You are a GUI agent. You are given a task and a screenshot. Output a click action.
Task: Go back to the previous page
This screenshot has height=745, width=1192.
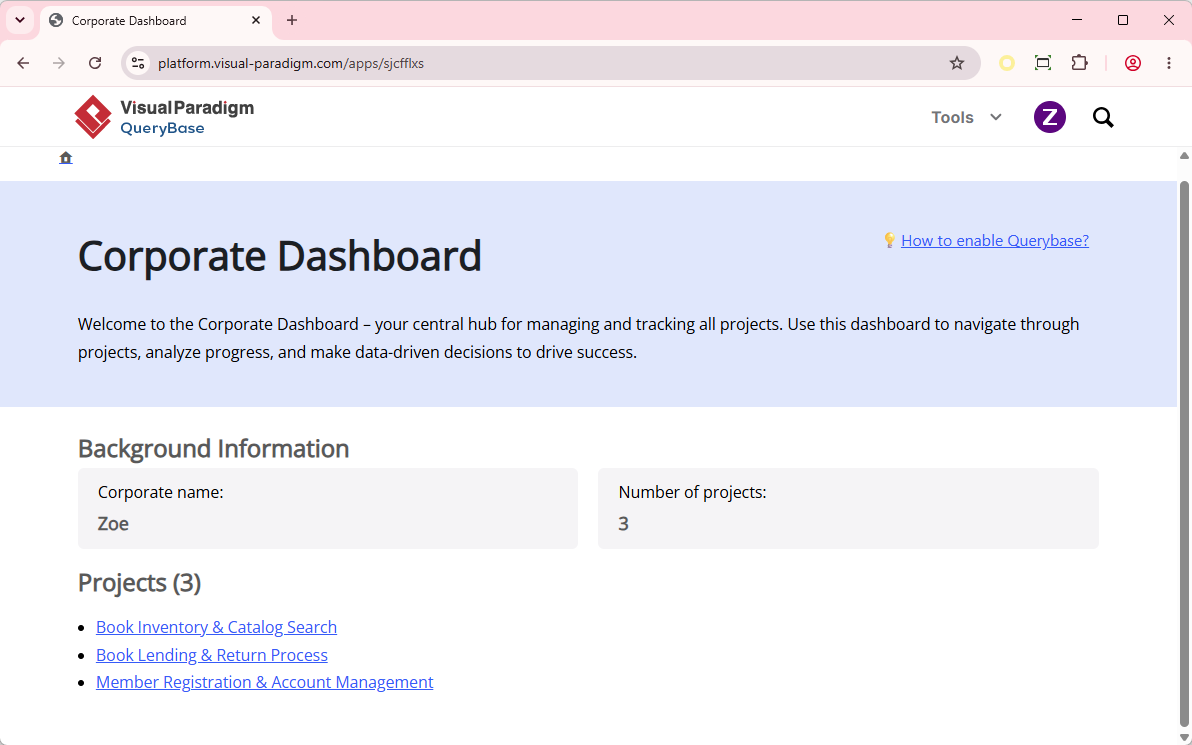click(x=24, y=63)
